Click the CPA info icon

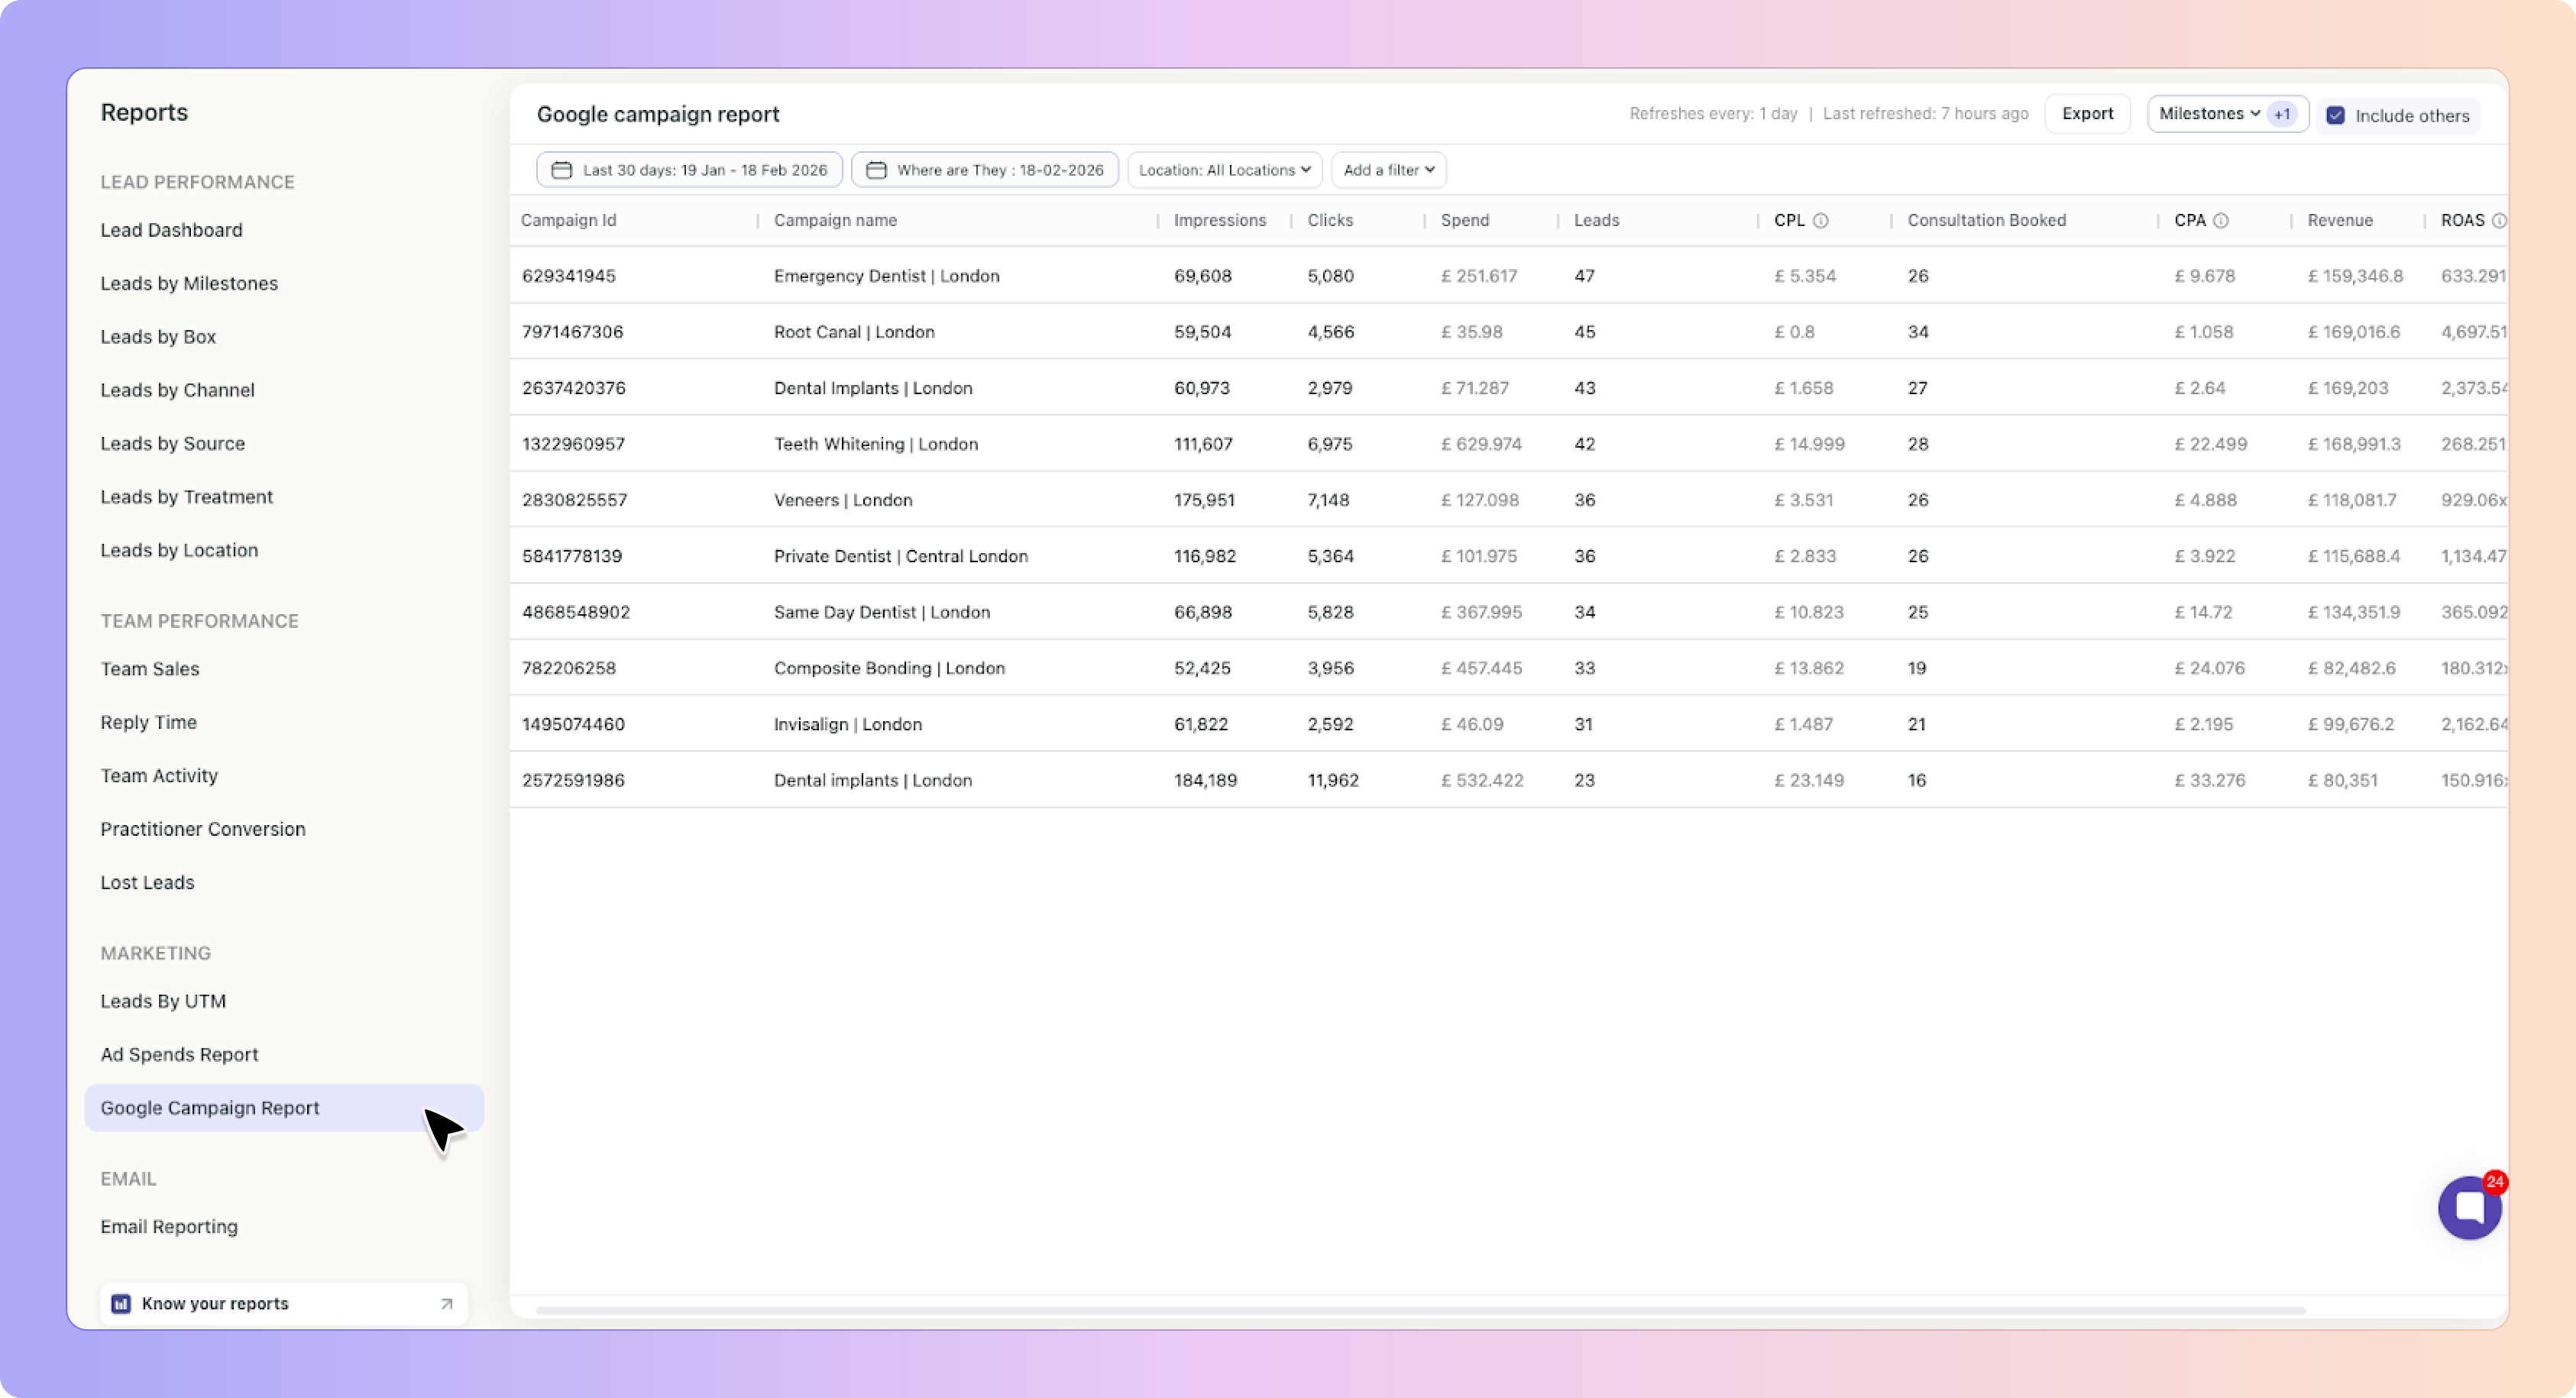tap(2220, 221)
